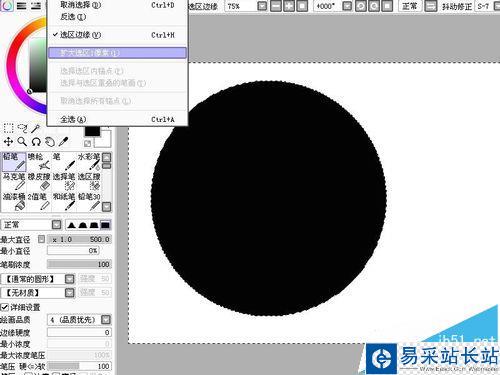Select the sharpest flat brush edge shape
Screen dimensions: 500x375
coord(105,225)
